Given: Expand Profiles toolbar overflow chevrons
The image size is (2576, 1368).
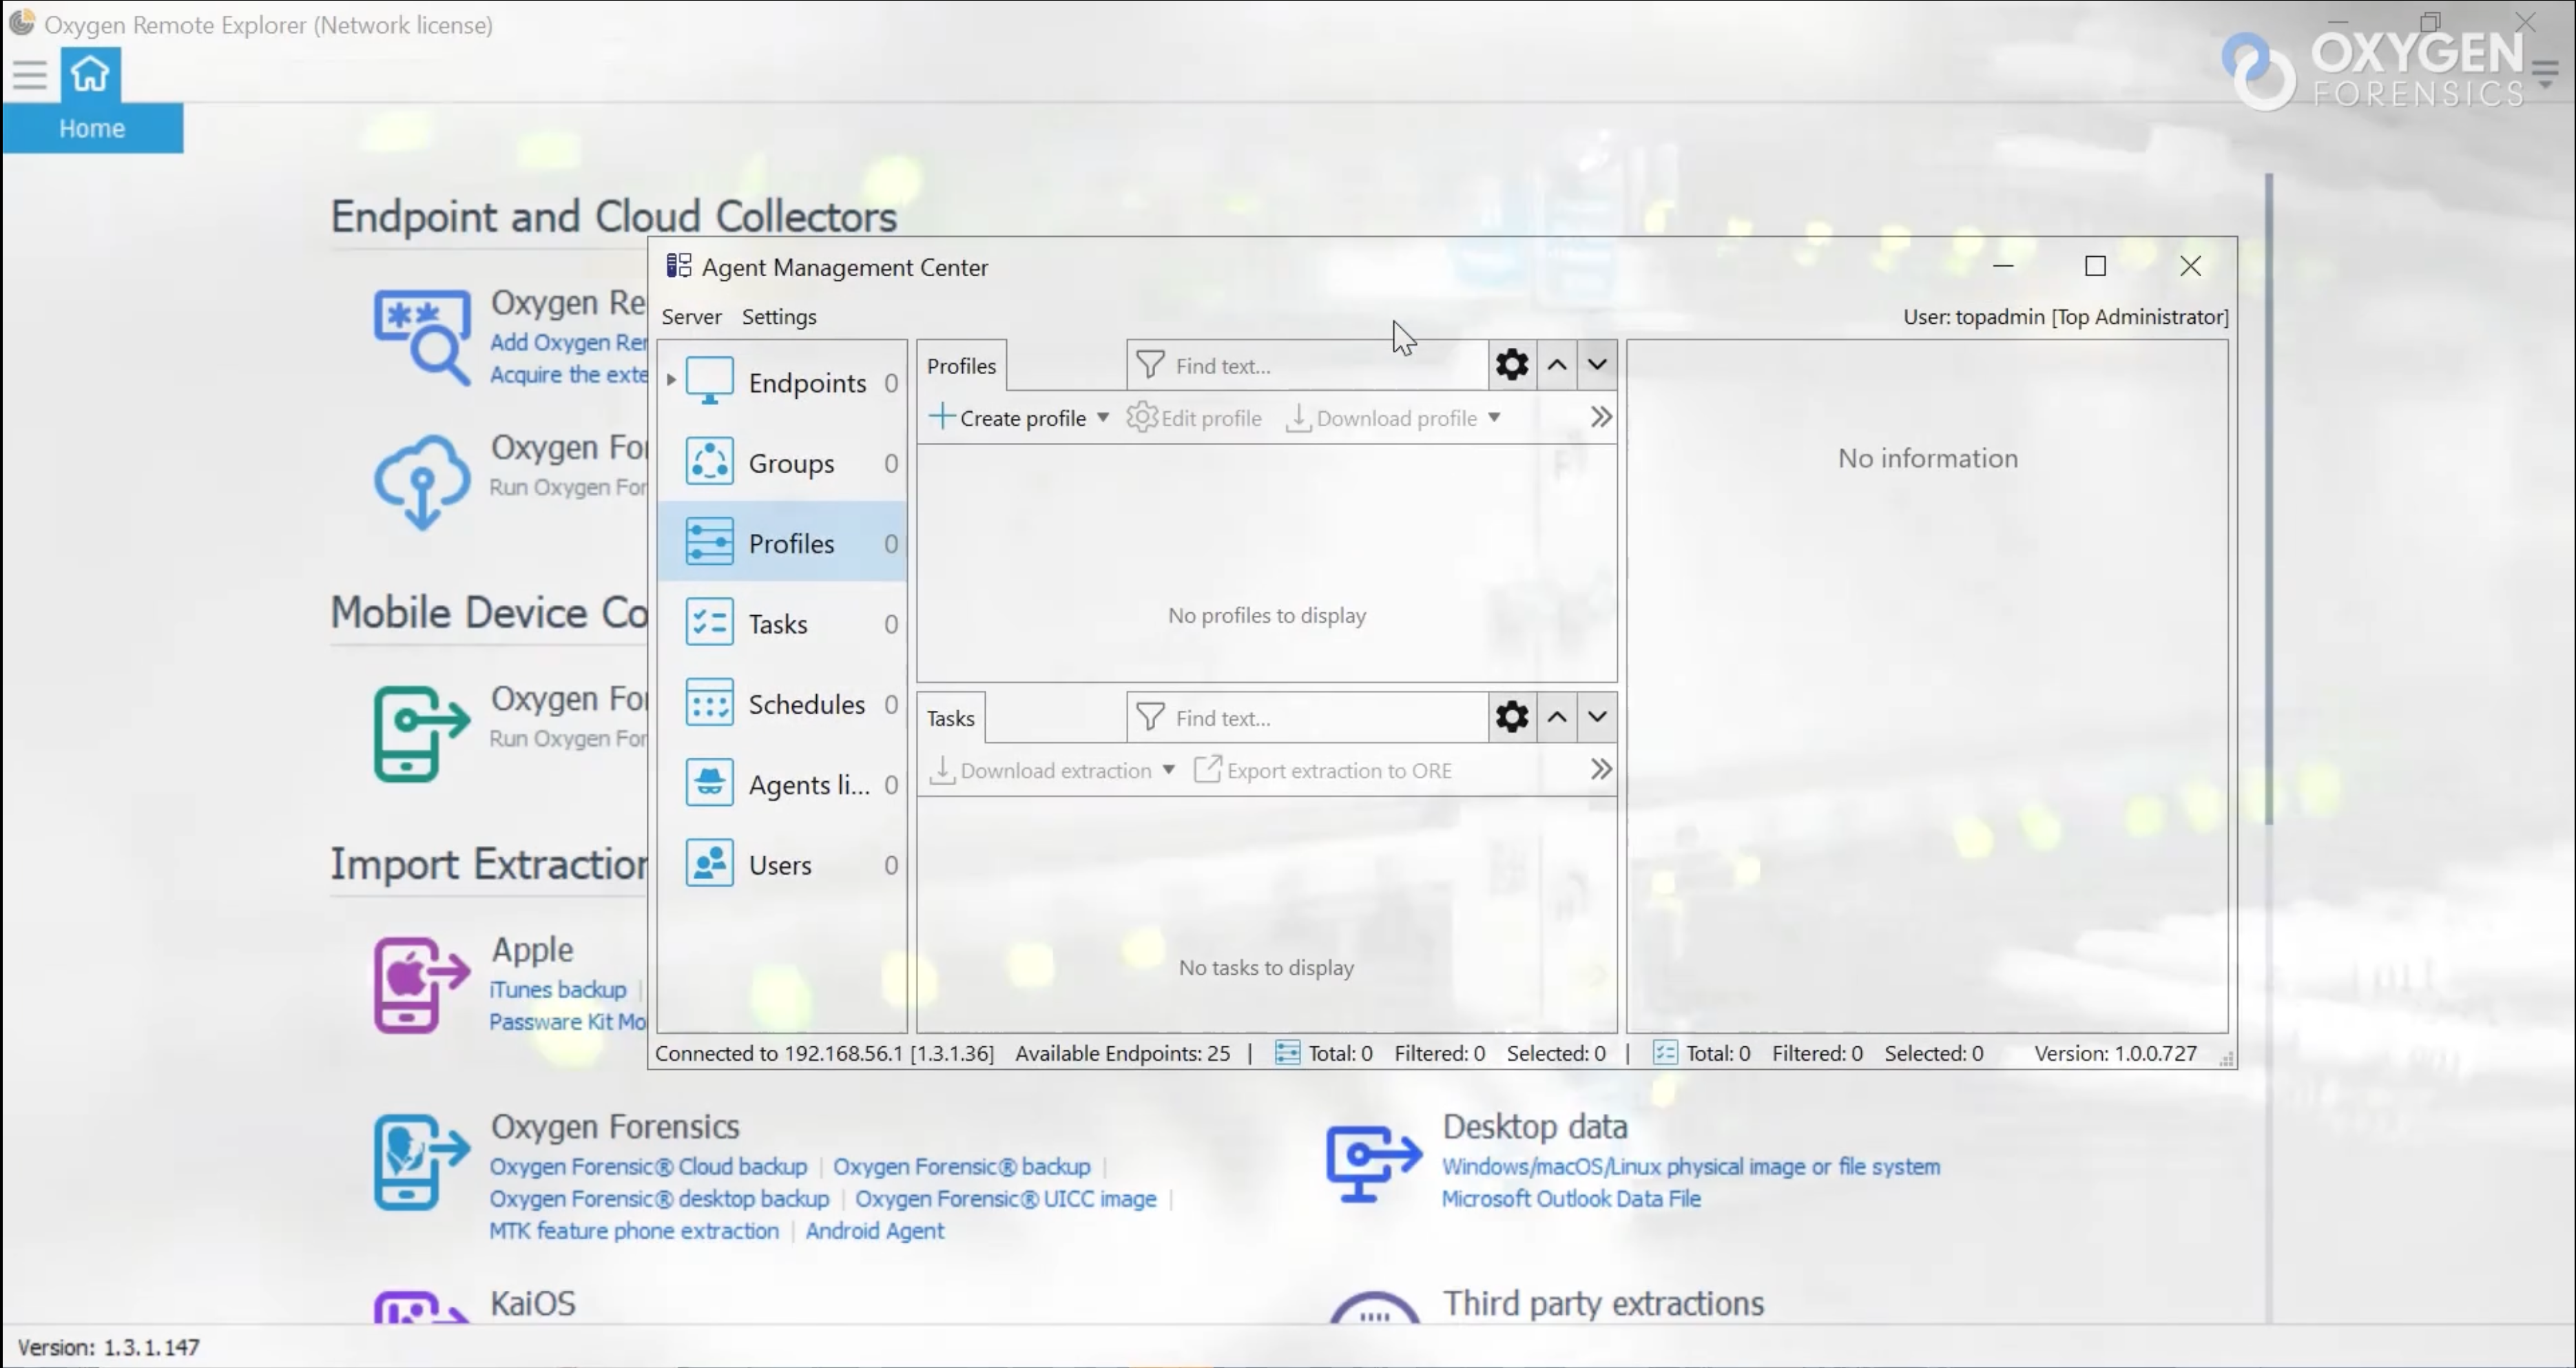Looking at the screenshot, I should tap(1600, 417).
